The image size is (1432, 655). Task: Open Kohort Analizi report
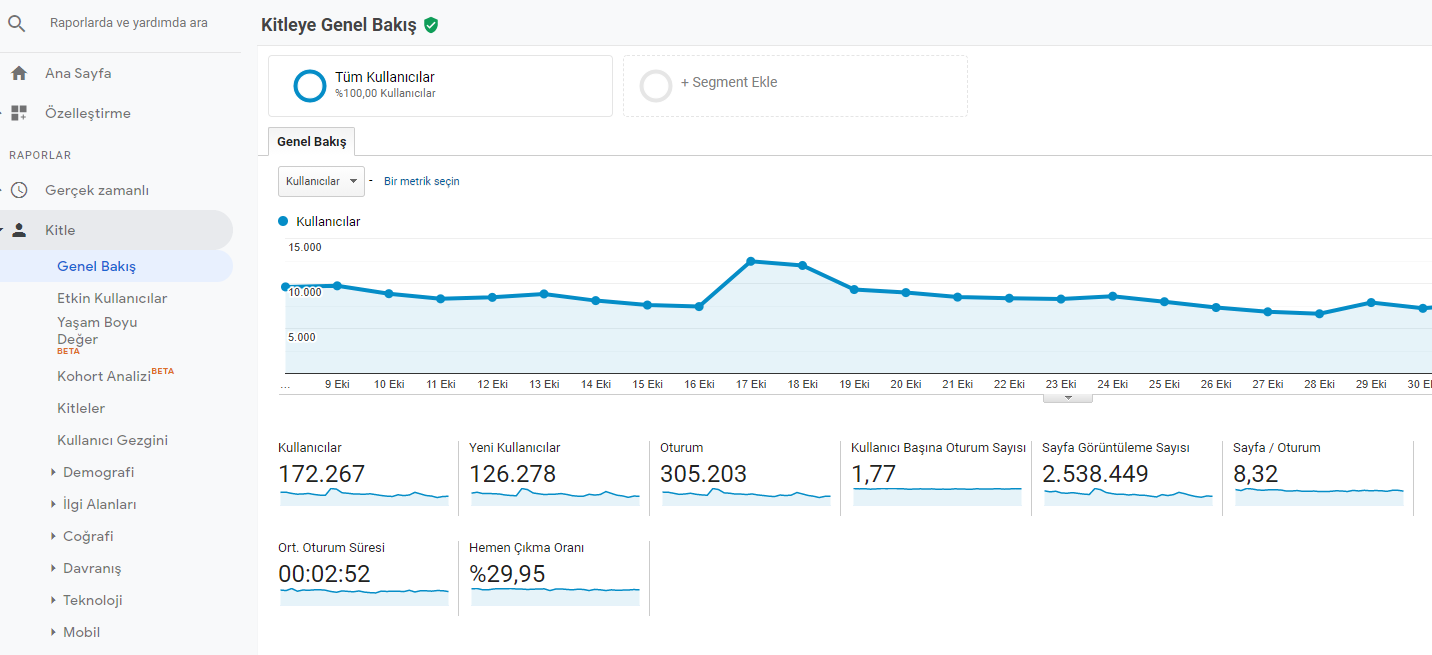tap(104, 376)
